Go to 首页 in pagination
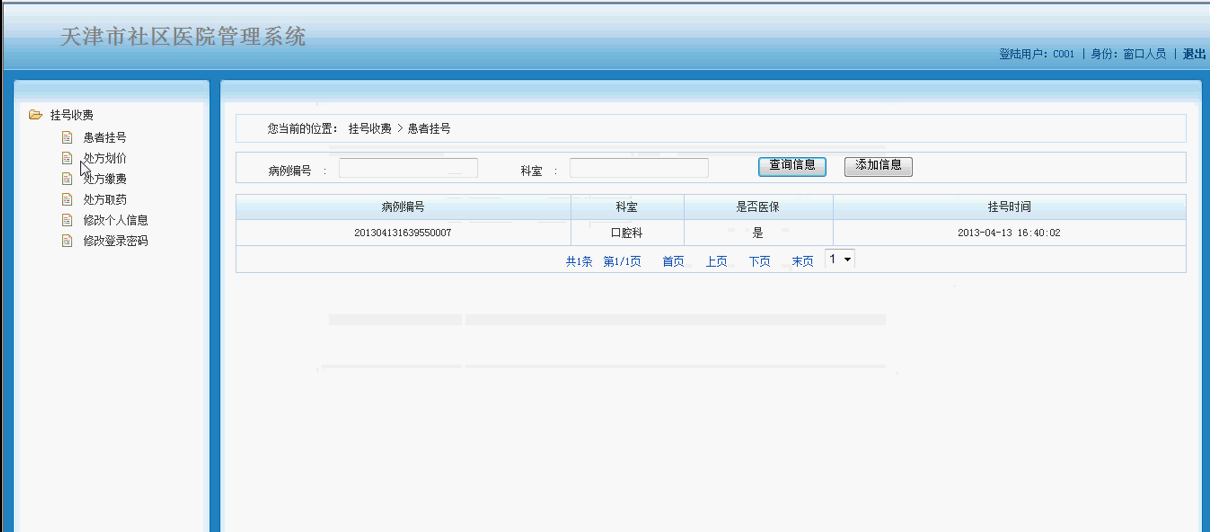The width and height of the screenshot is (1210, 532). (x=673, y=261)
